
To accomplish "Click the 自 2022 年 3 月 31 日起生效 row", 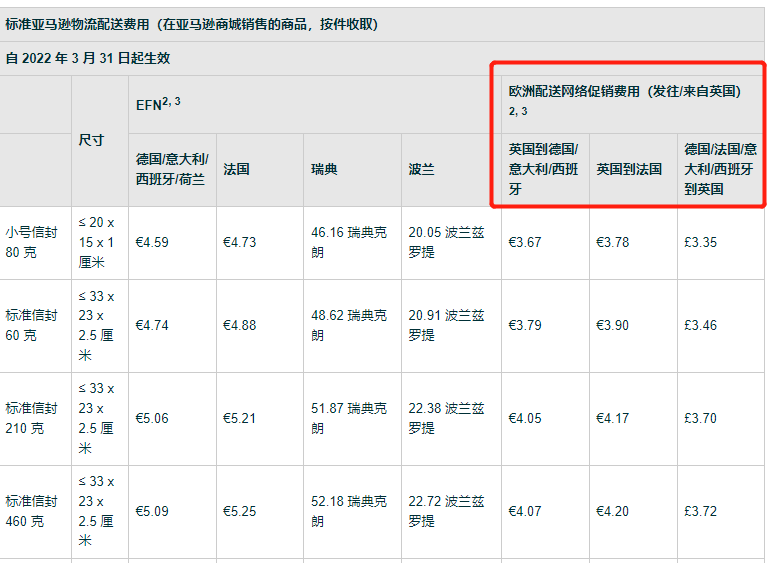I will 88,58.
